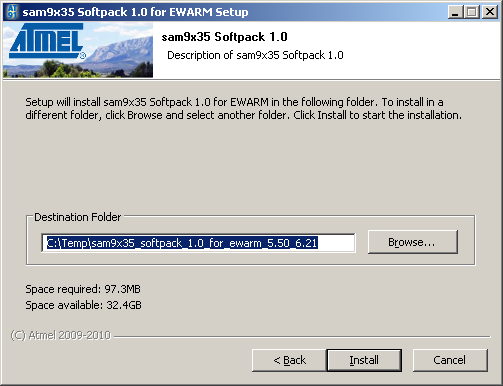Close the setup window
This screenshot has height=386, width=503.
click(x=490, y=12)
